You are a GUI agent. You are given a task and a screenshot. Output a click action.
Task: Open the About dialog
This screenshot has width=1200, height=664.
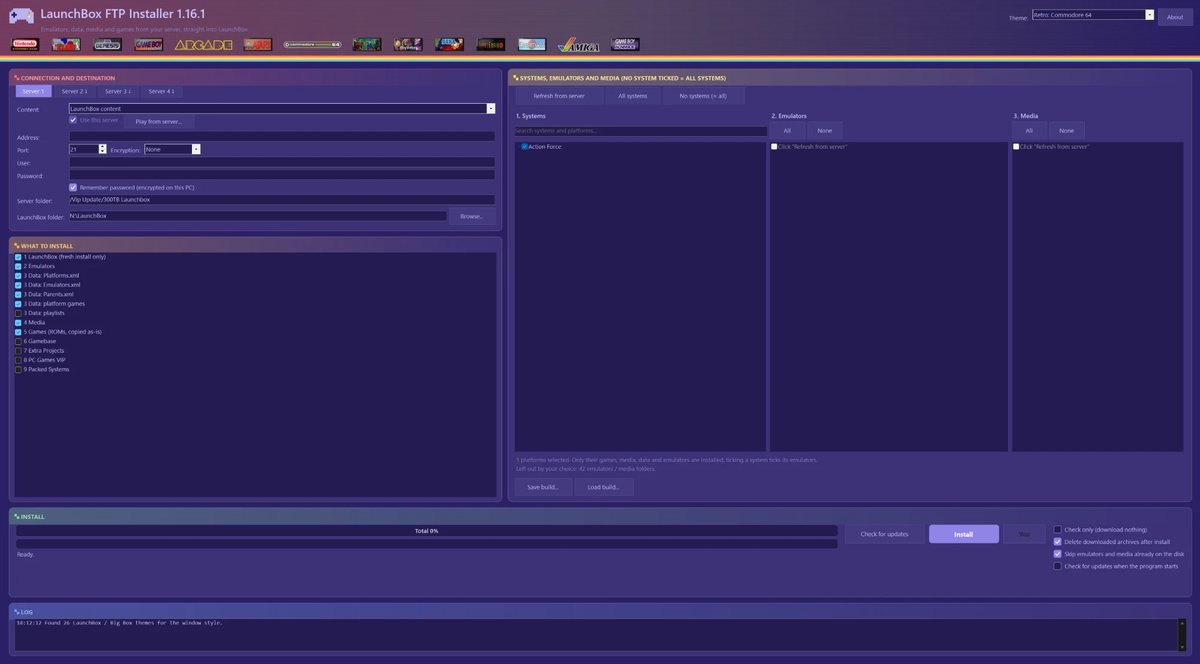point(1175,17)
